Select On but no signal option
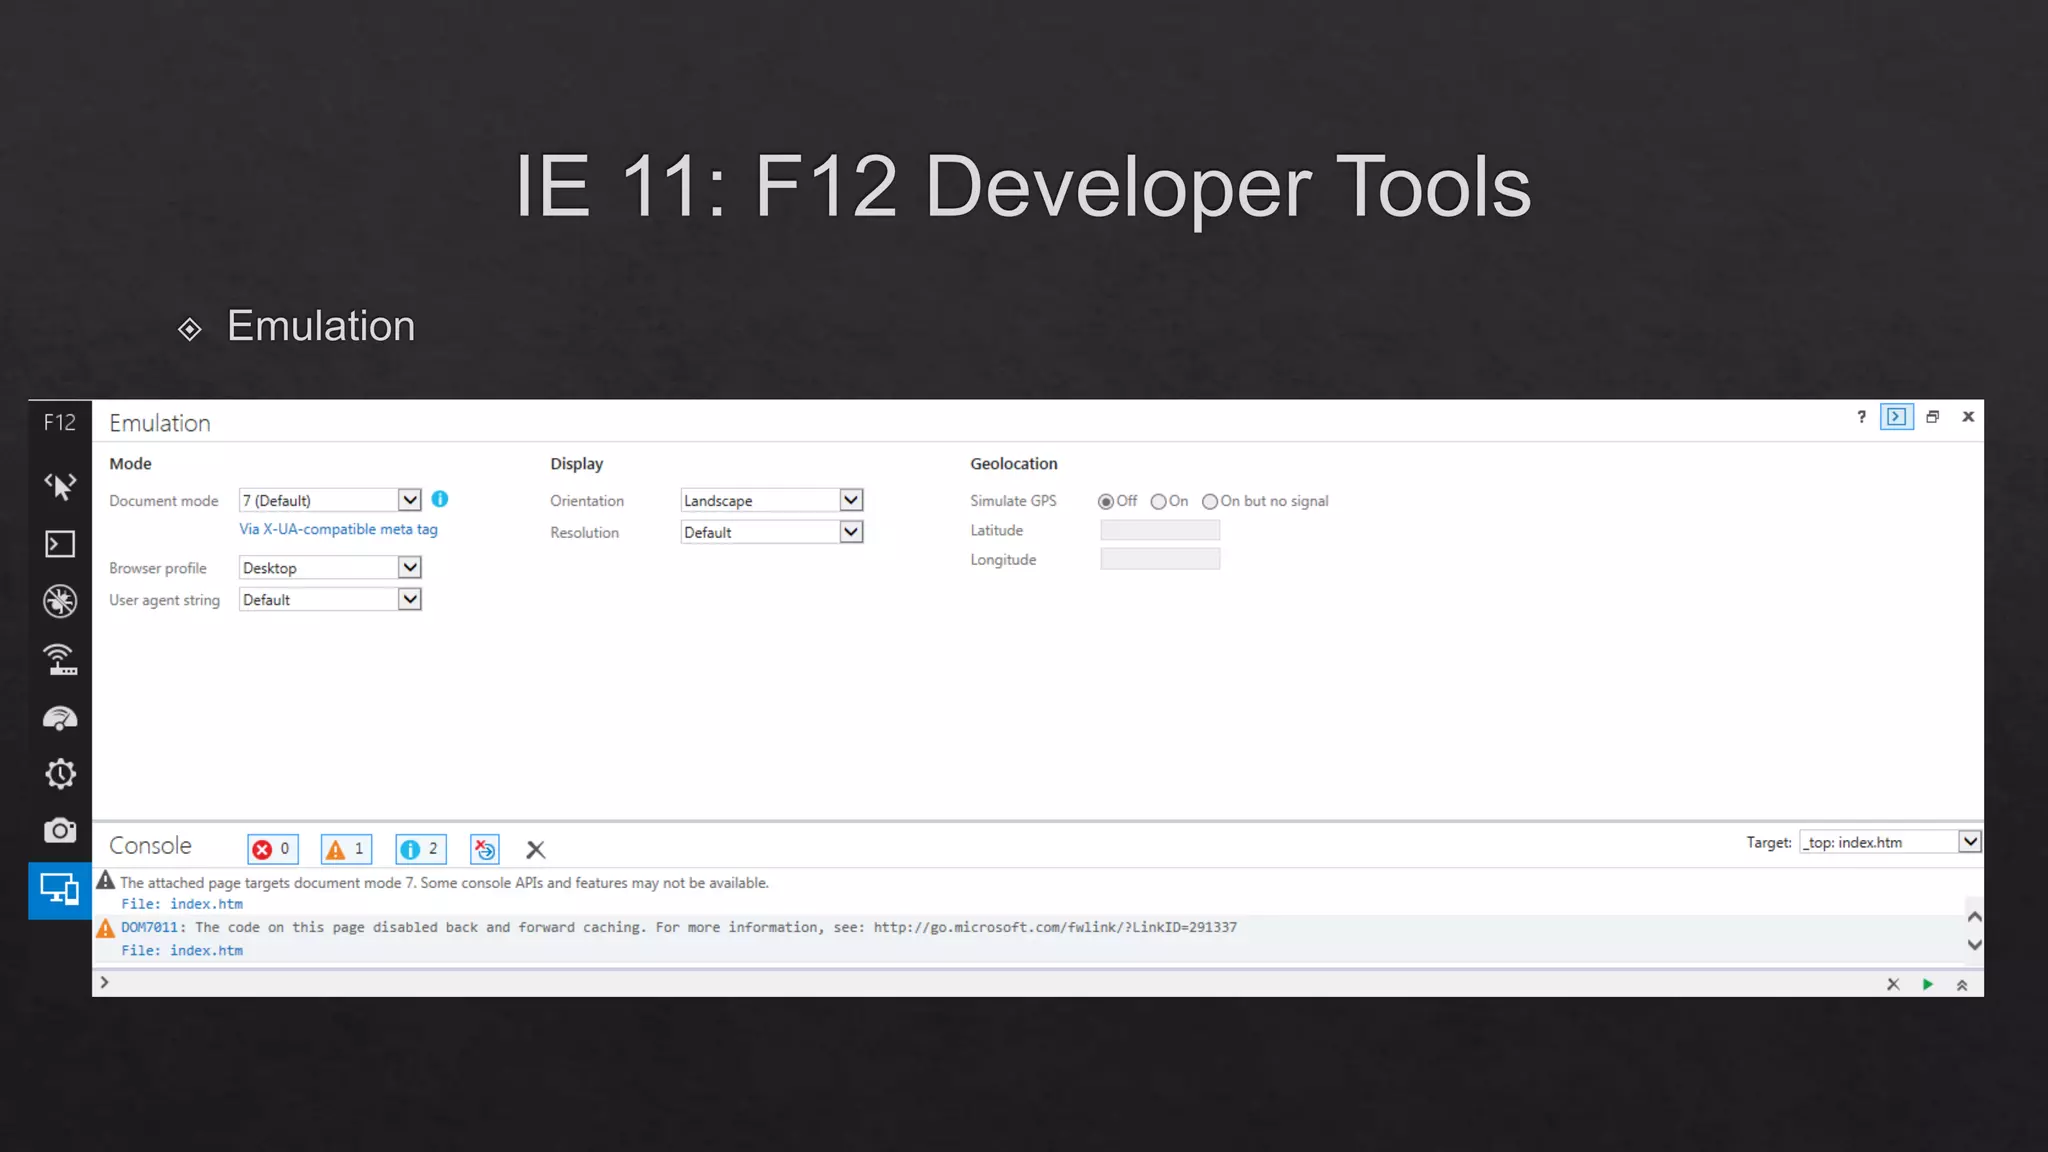 1210,502
